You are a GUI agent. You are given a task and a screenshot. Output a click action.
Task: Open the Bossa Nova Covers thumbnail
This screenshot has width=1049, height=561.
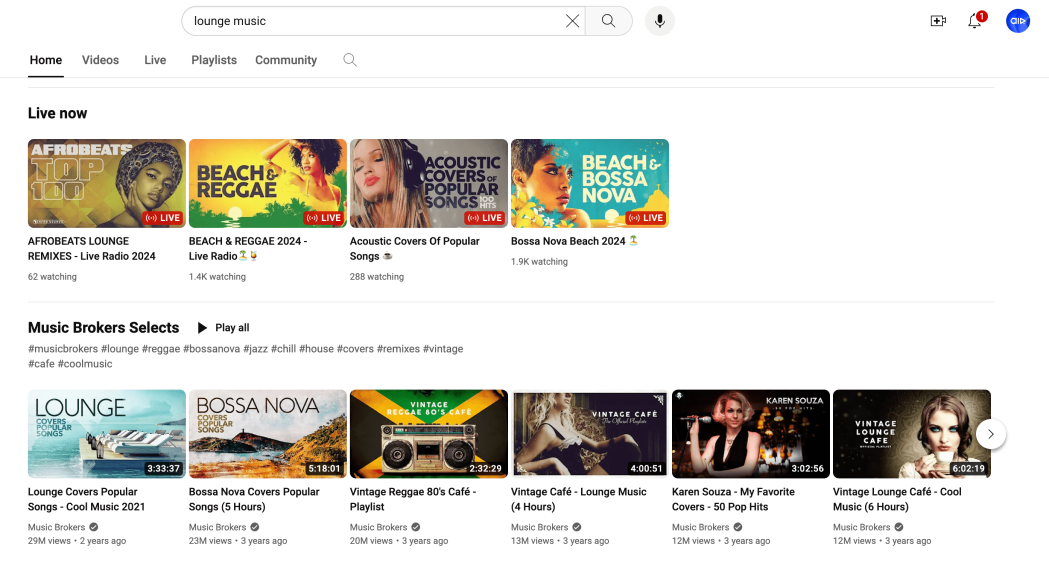(x=268, y=434)
